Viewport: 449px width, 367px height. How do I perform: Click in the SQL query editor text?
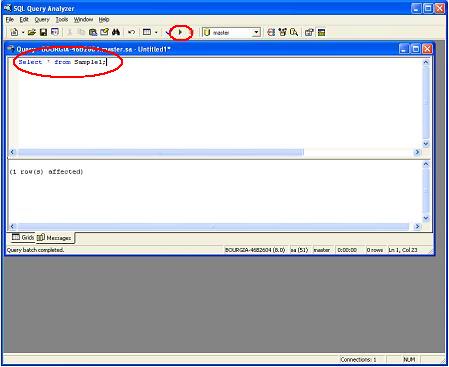click(x=62, y=62)
